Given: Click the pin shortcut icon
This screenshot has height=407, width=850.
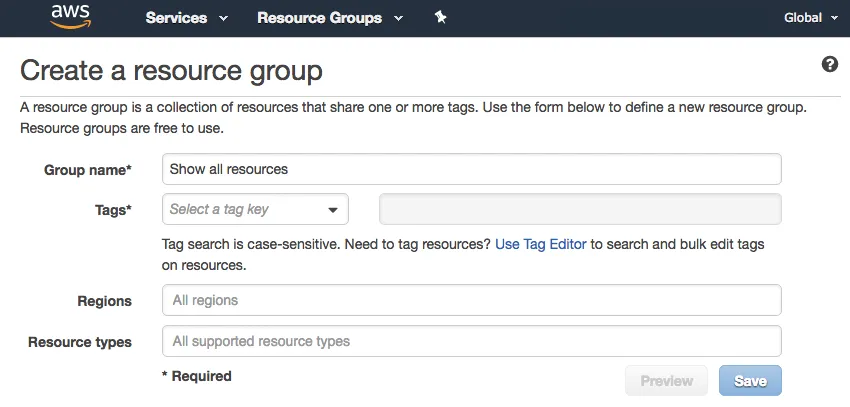Looking at the screenshot, I should [x=440, y=18].
